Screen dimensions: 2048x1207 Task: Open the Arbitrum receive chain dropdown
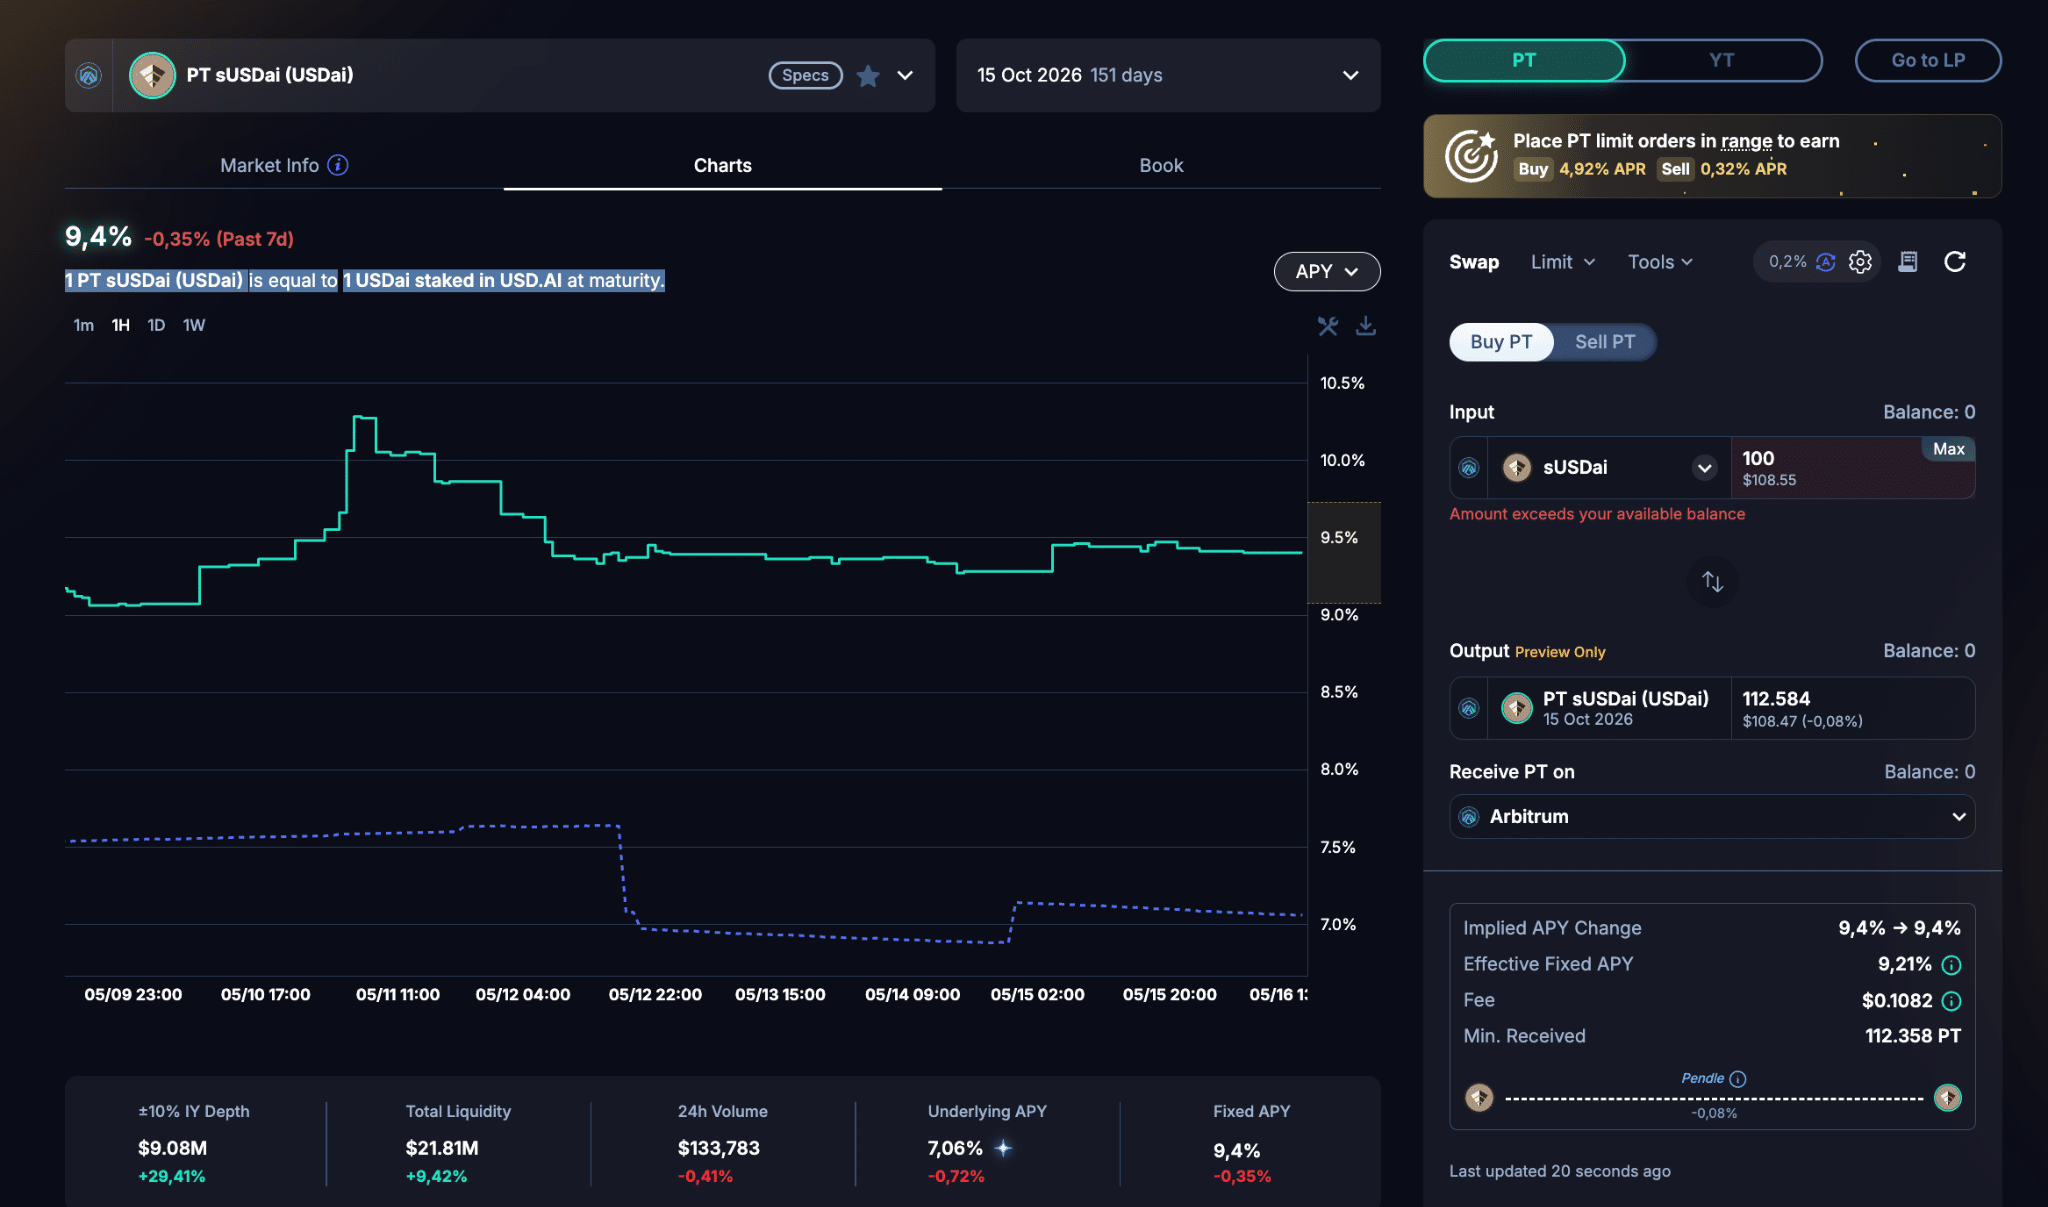click(1712, 817)
